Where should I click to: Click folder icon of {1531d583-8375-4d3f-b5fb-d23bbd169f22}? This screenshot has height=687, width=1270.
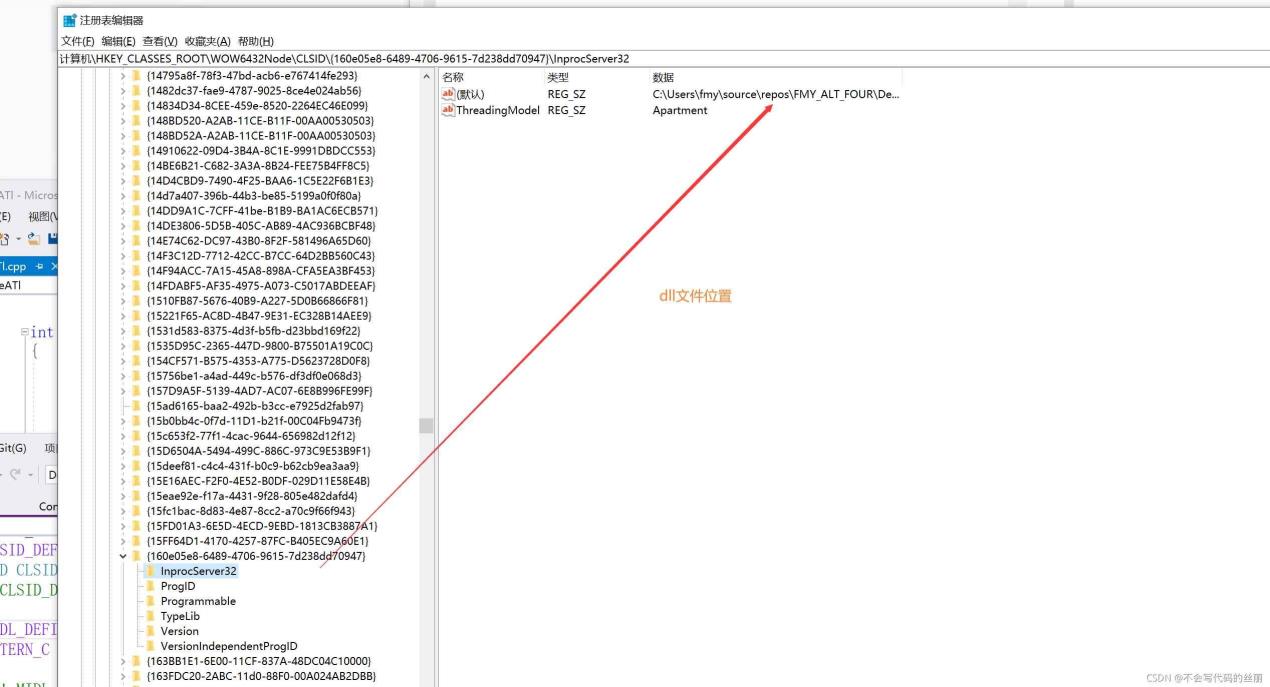tap(137, 331)
